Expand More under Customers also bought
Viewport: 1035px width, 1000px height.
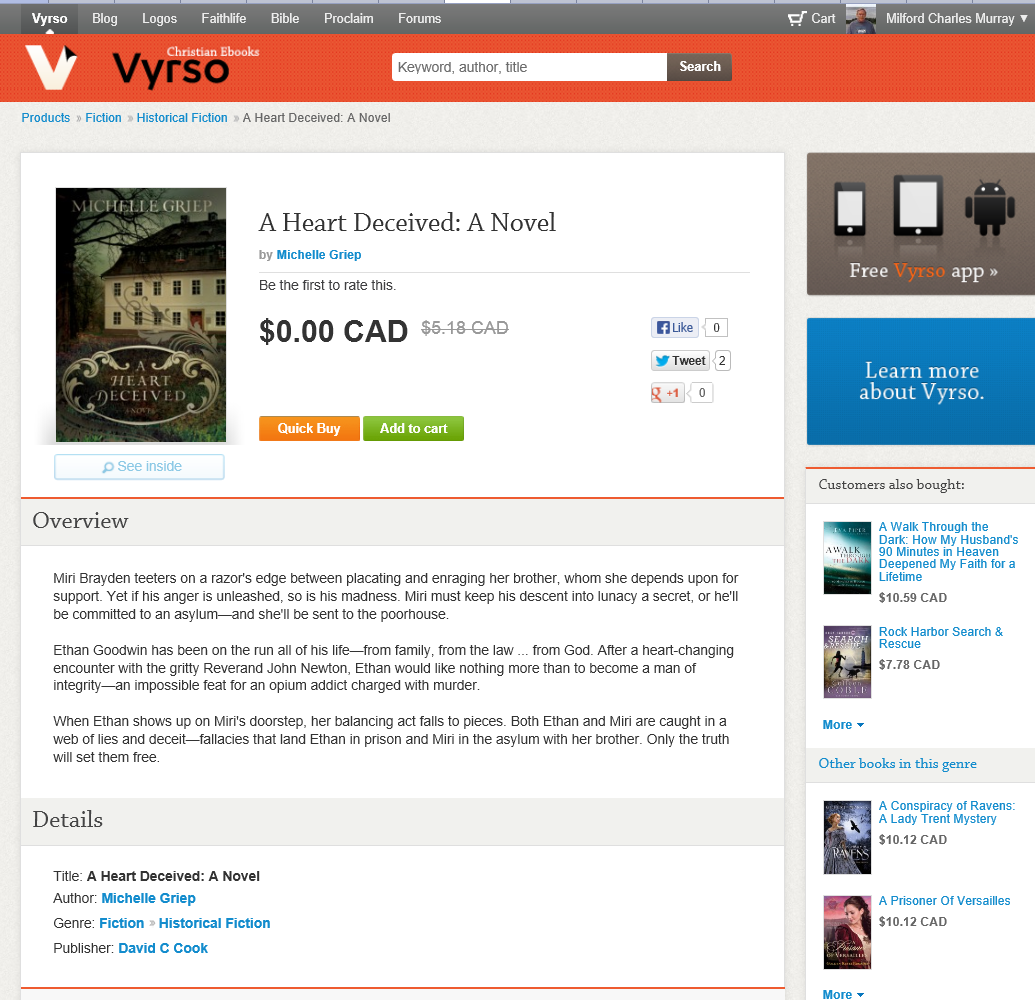(843, 725)
